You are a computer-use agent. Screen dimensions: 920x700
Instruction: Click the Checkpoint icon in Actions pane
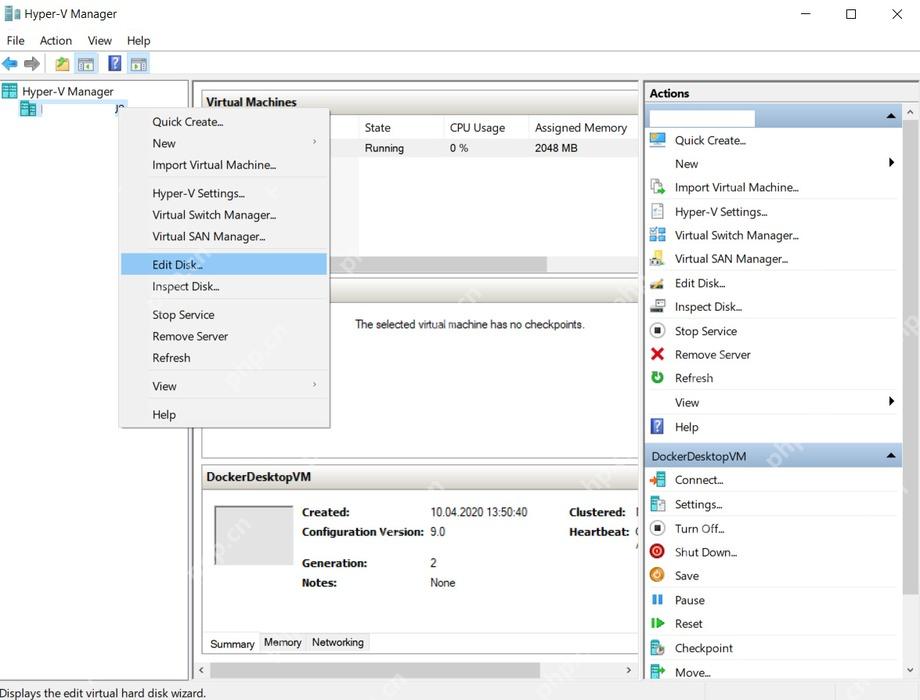[x=658, y=648]
